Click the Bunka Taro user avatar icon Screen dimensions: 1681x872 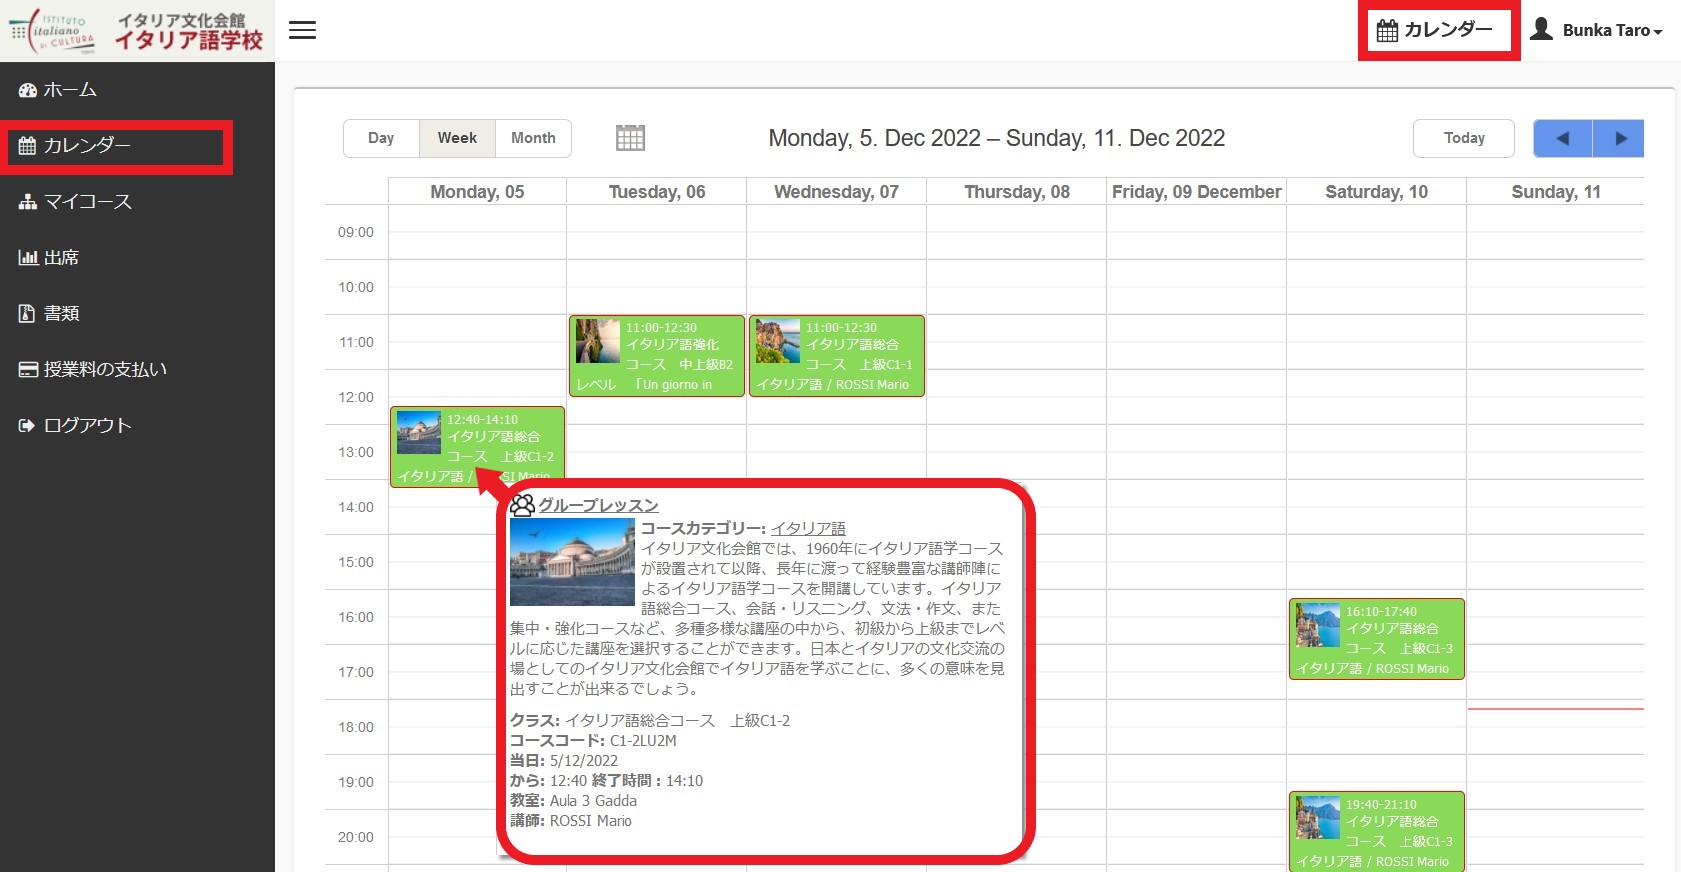coord(1541,29)
